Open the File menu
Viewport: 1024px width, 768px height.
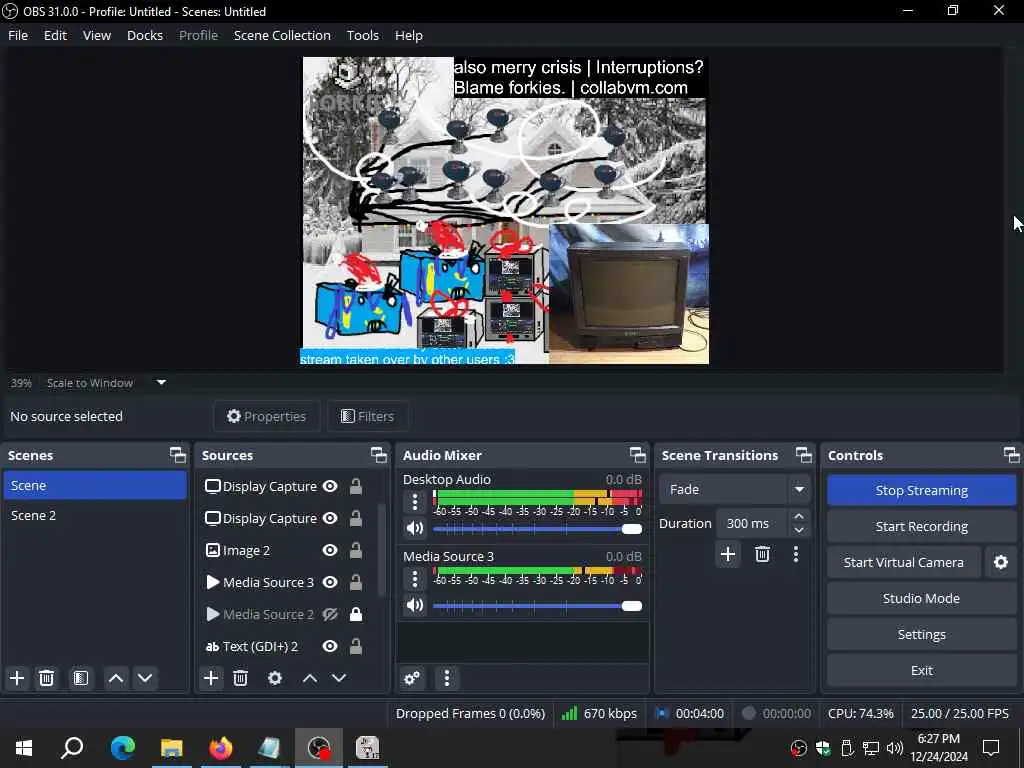point(18,35)
